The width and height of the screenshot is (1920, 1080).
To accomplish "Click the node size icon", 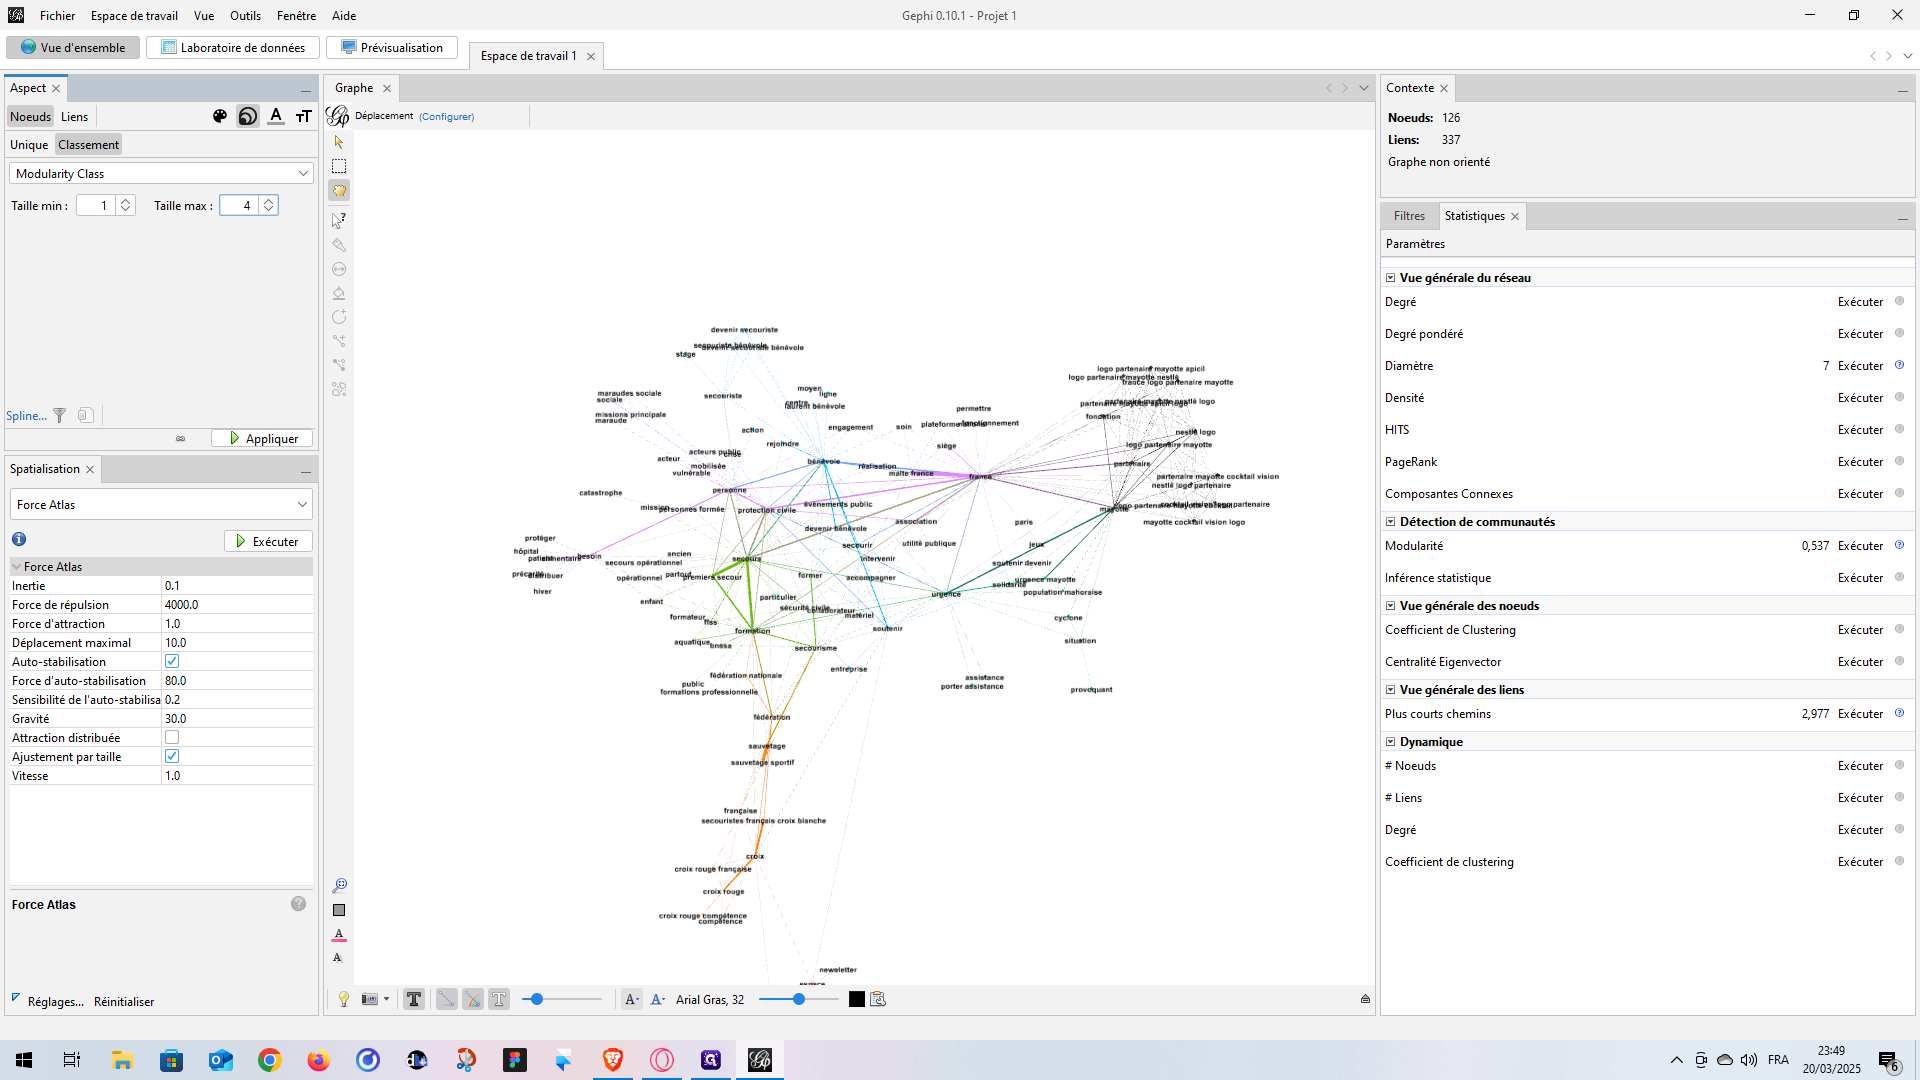I will pos(248,116).
